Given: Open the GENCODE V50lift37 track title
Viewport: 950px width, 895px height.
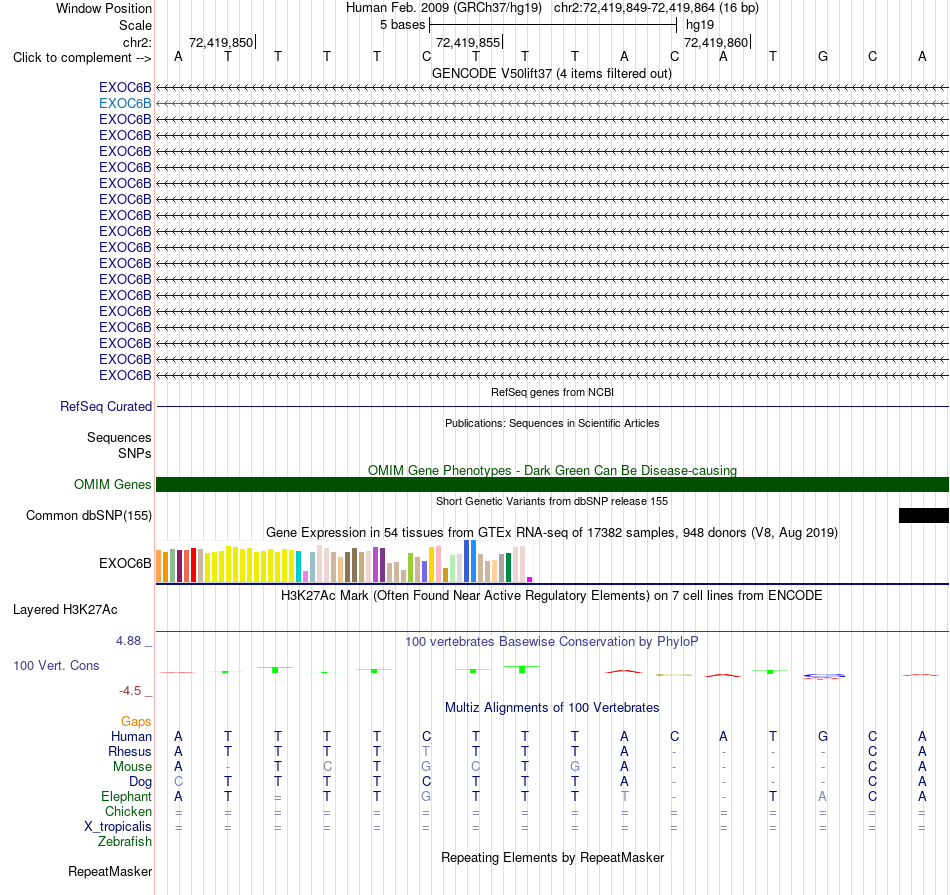Looking at the screenshot, I should (552, 73).
